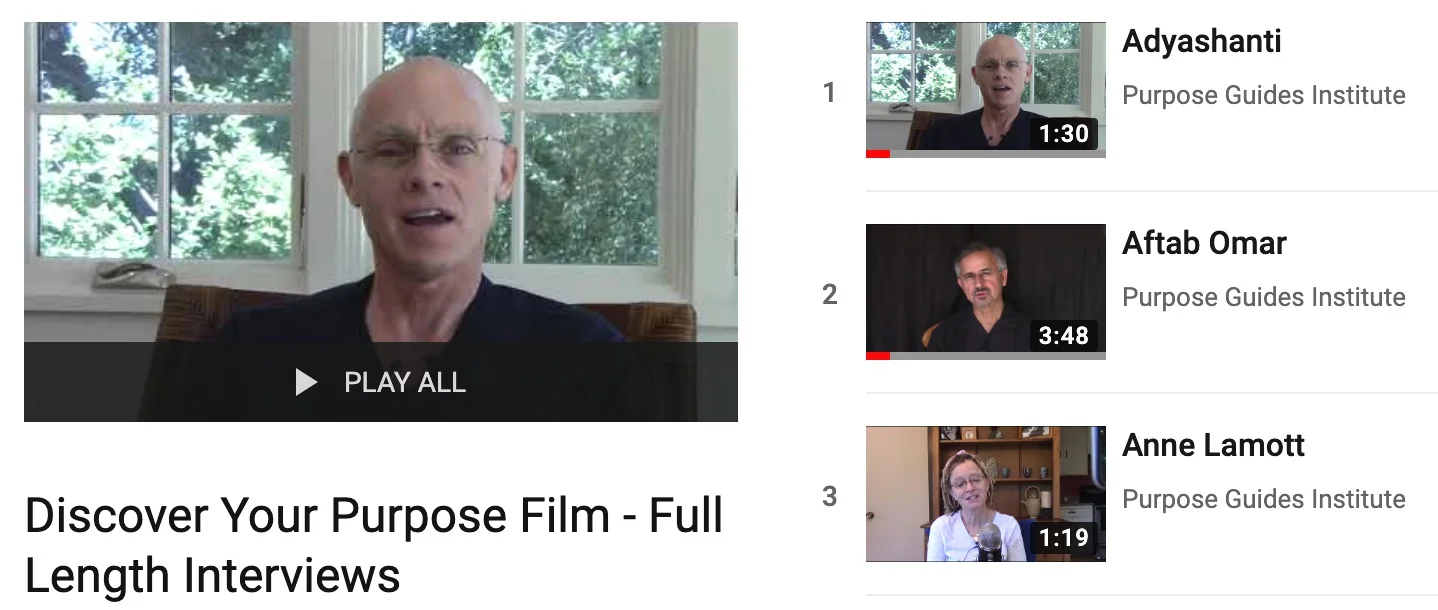
Task: Click playlist index number 1
Action: pos(829,93)
